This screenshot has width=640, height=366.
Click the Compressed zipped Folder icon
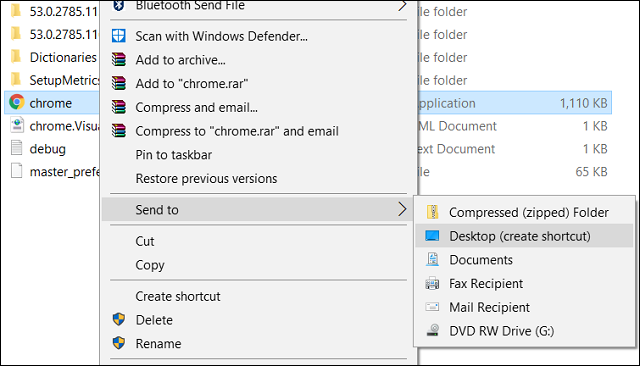pyautogui.click(x=432, y=212)
